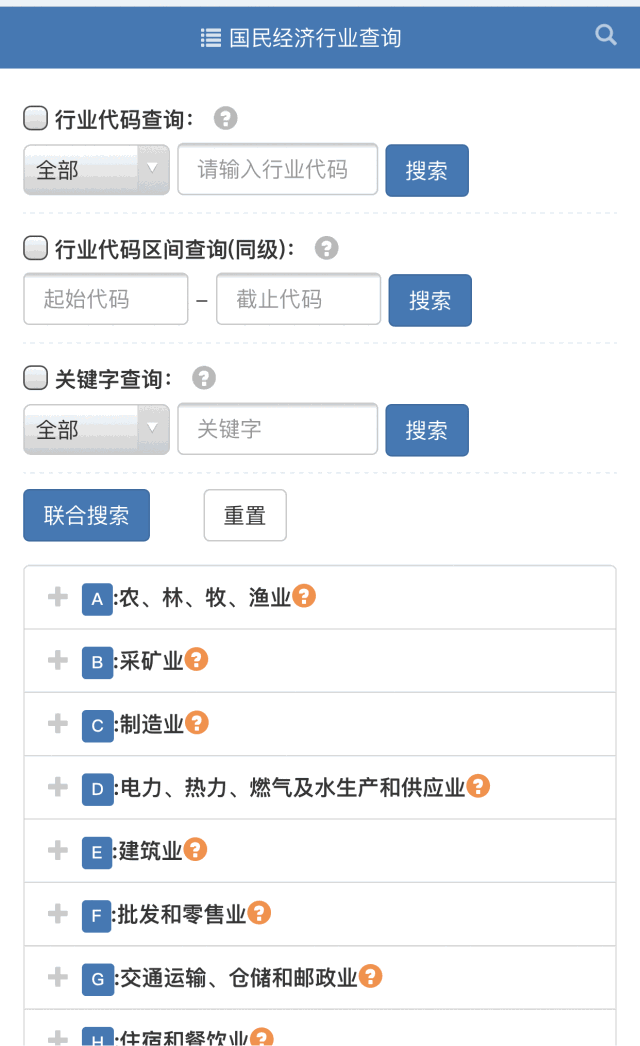The width and height of the screenshot is (640, 1046).
Task: Open help icon for 行业代码区间查询
Action: (327, 248)
